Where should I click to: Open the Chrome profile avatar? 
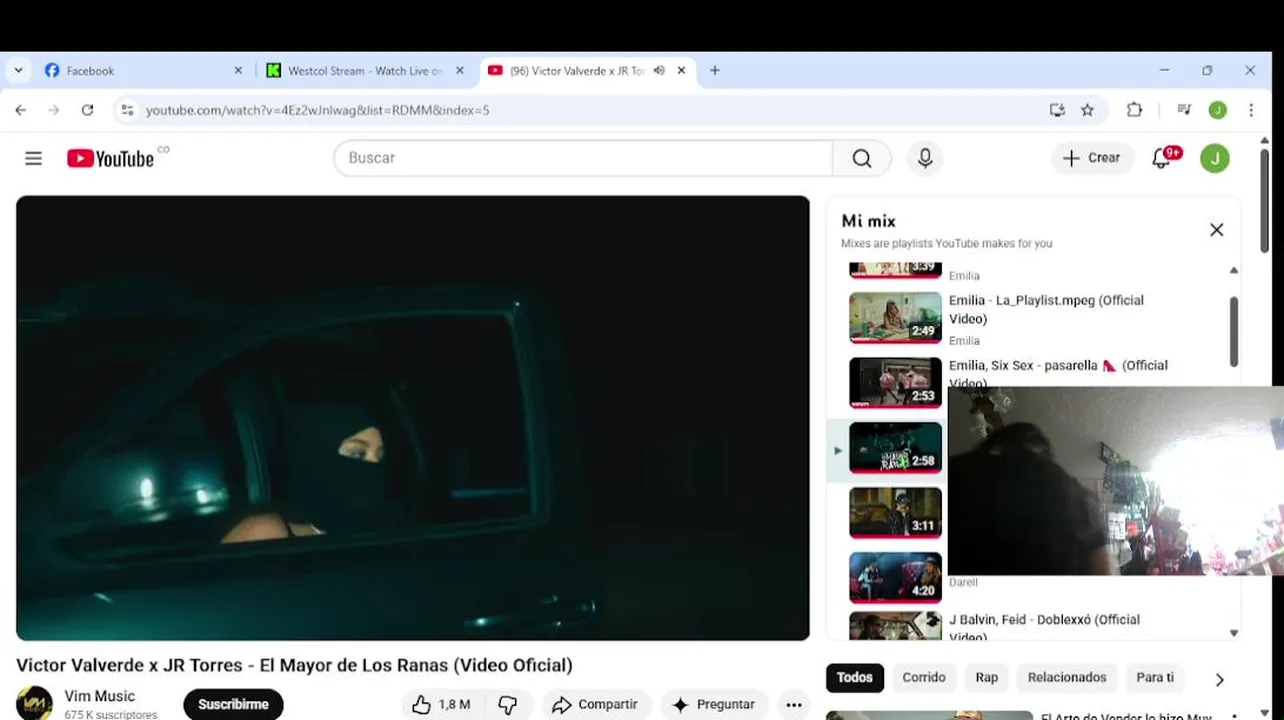[x=1217, y=110]
